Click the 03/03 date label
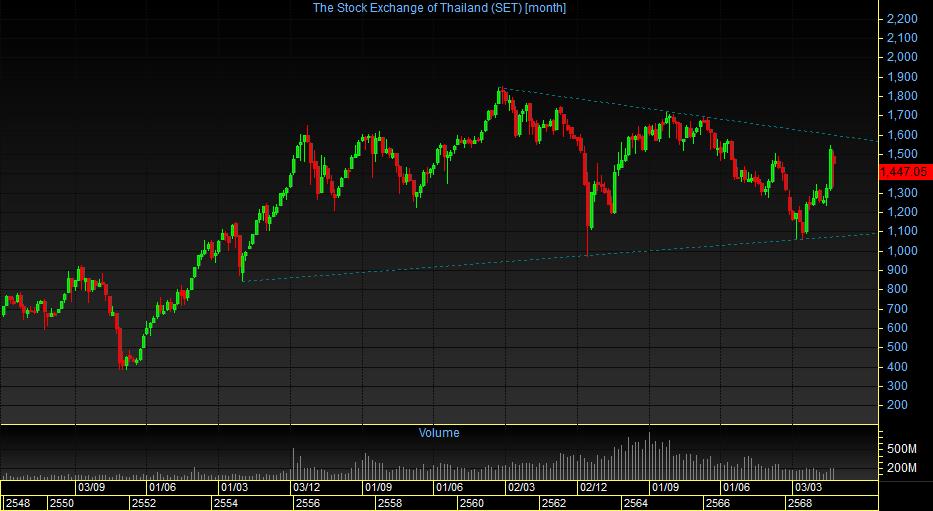The height and width of the screenshot is (511, 933). coord(808,487)
